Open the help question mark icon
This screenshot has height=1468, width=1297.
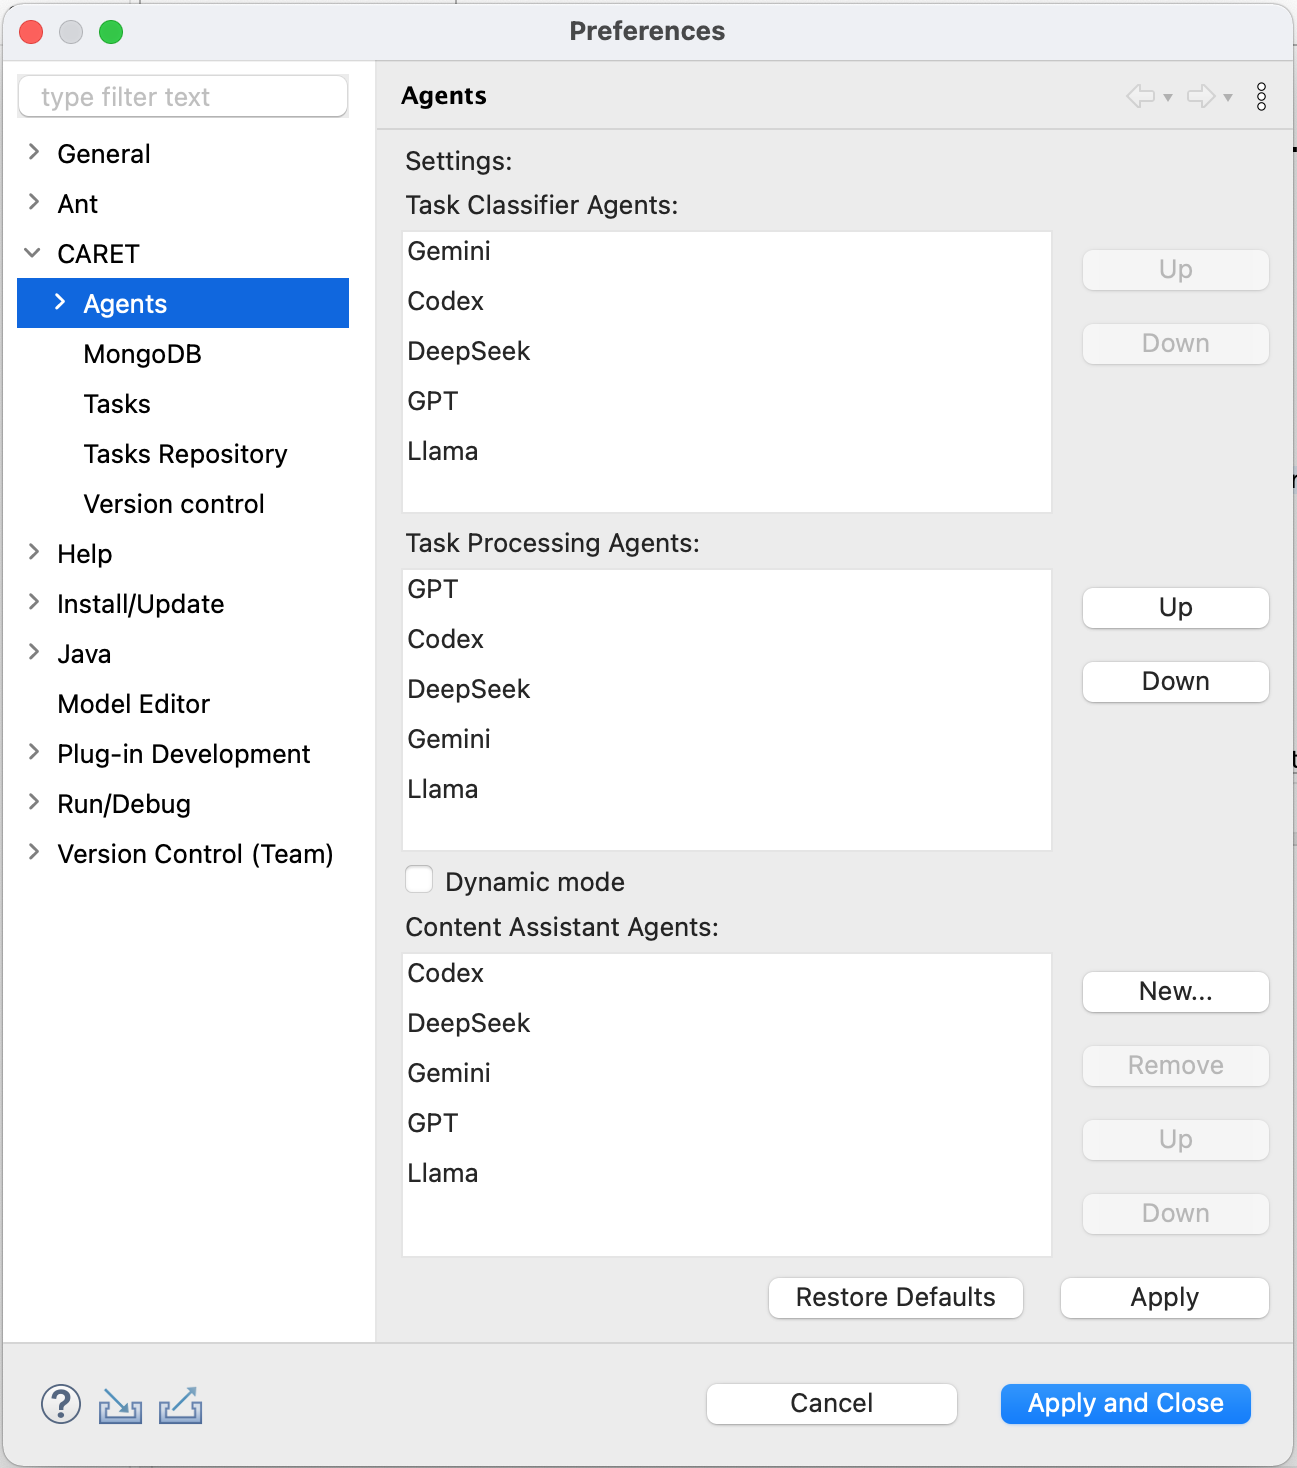pos(60,1404)
